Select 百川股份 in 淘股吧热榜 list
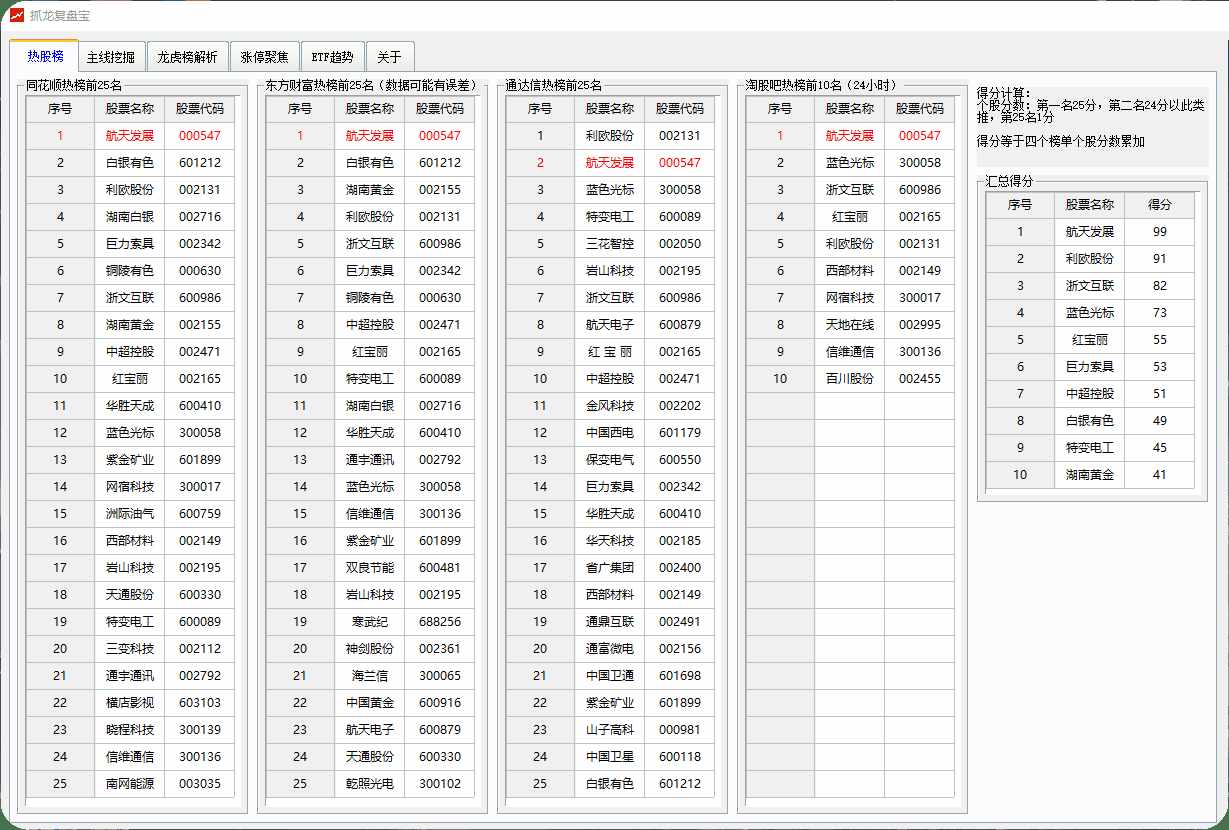1229x830 pixels. 849,379
